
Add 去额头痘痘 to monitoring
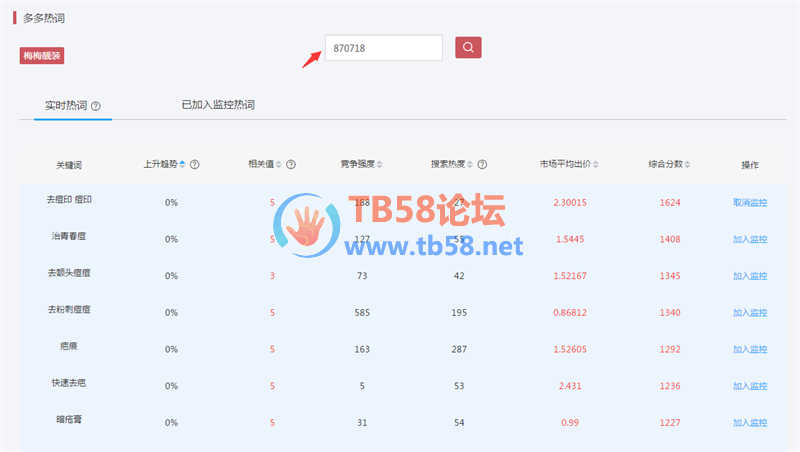click(749, 276)
